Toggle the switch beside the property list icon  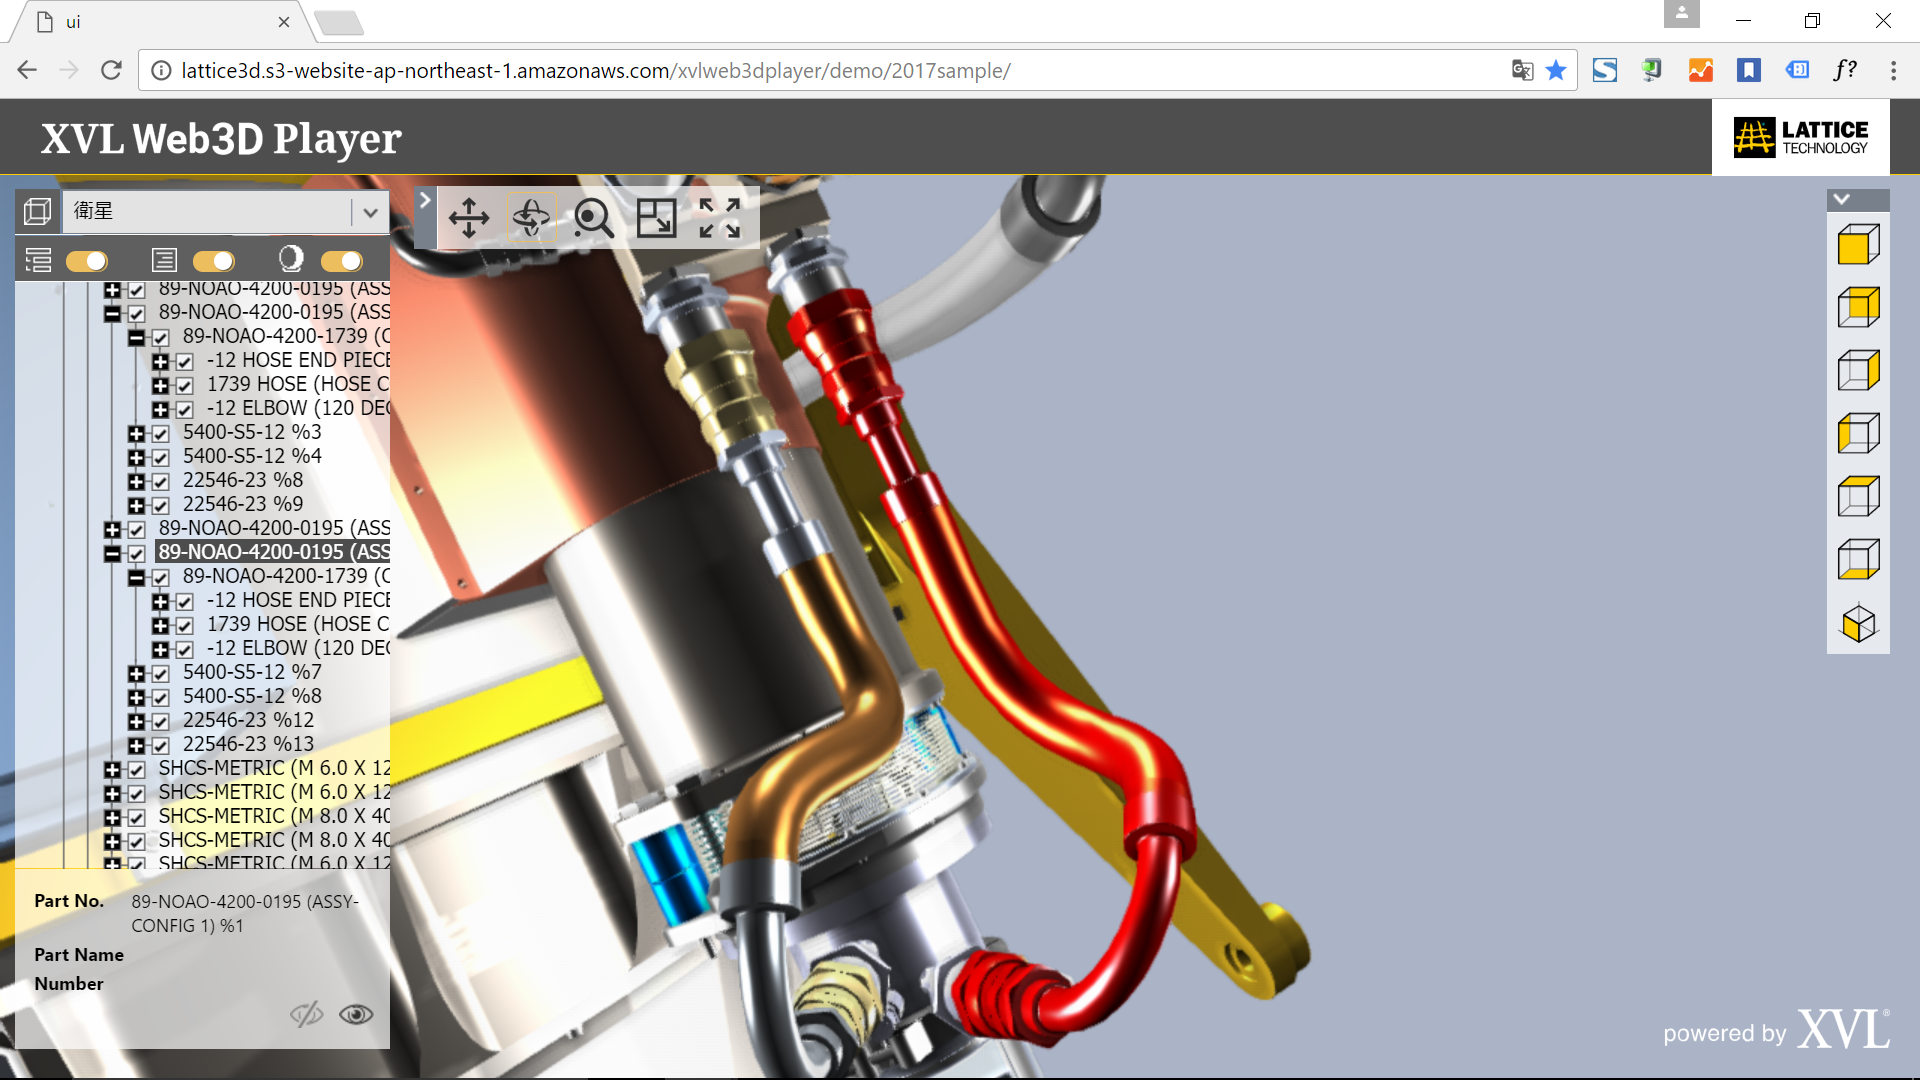click(x=213, y=261)
